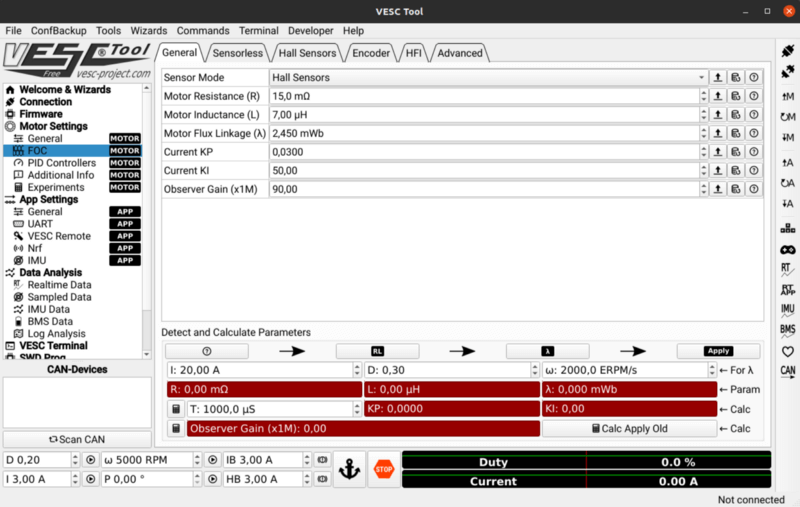
Task: Click the connect icon in right toolbar
Action: pyautogui.click(x=787, y=50)
